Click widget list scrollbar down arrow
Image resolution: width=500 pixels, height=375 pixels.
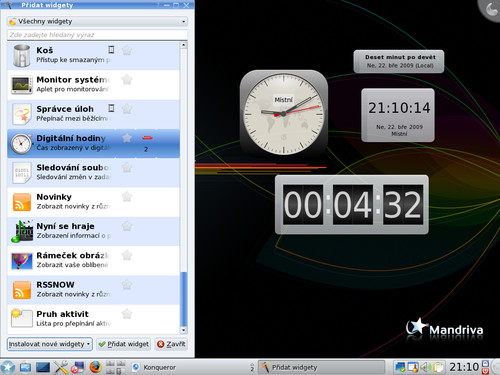[x=184, y=330]
